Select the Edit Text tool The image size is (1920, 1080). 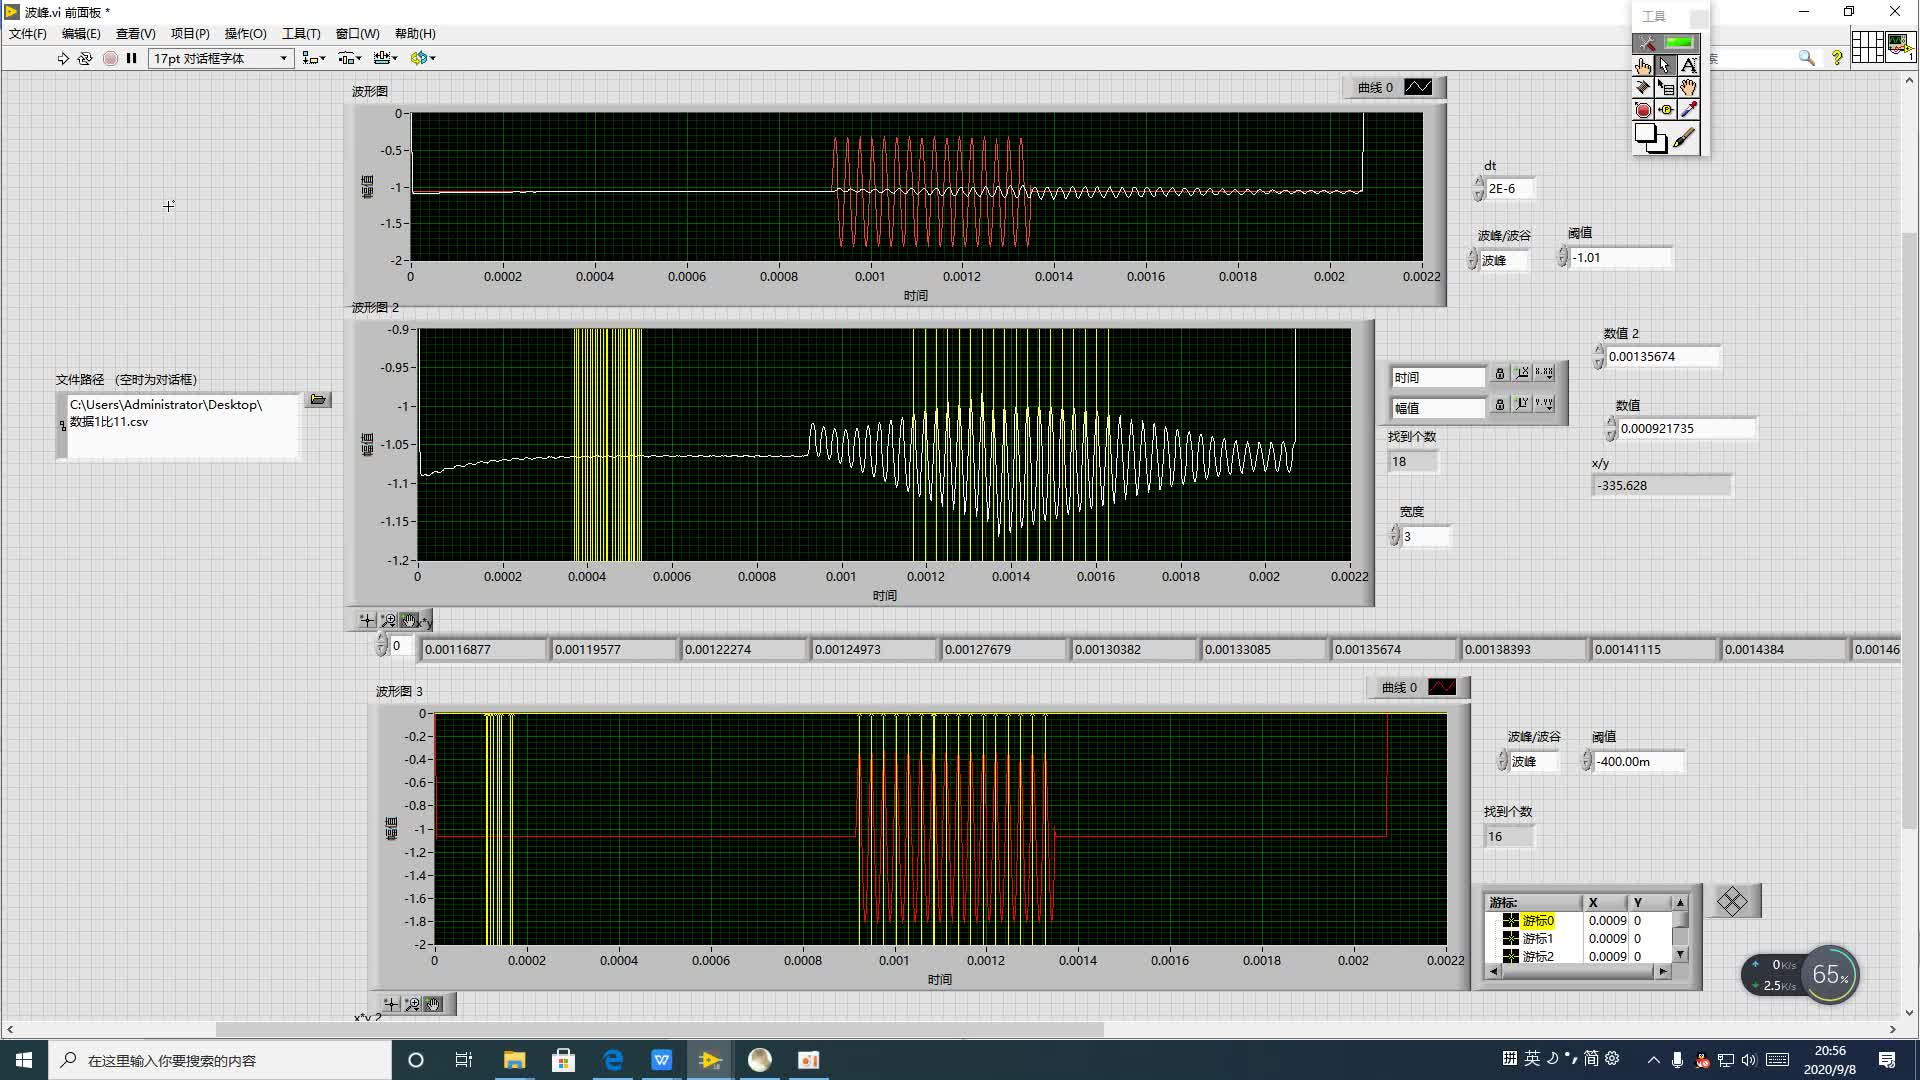pyautogui.click(x=1689, y=66)
